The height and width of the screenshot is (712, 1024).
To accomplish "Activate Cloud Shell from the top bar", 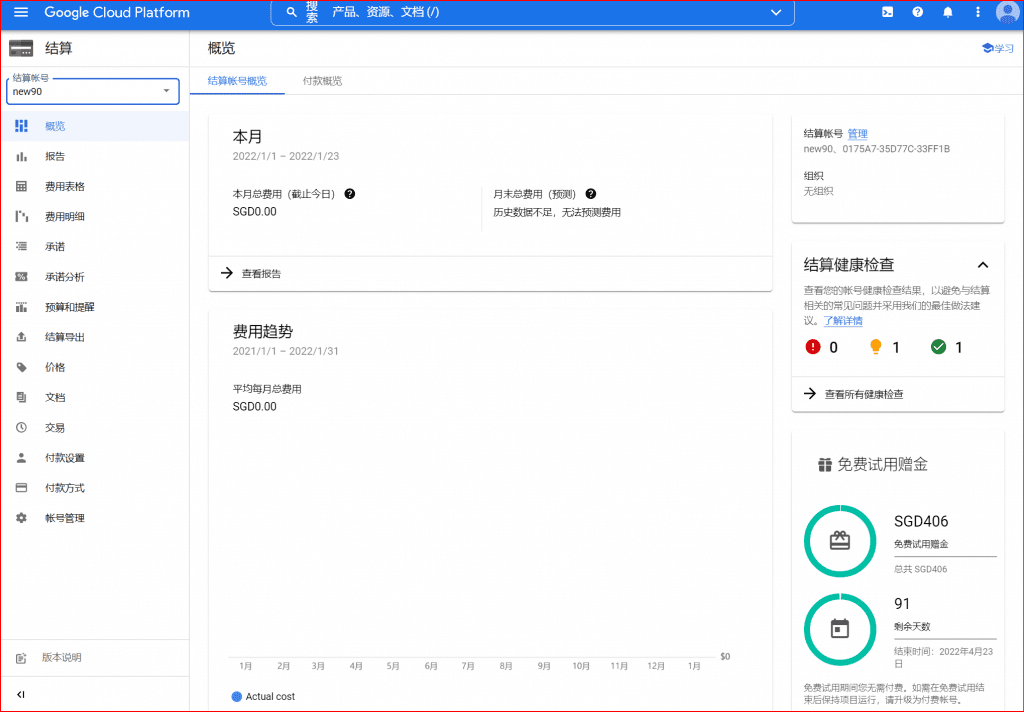I will (x=888, y=13).
